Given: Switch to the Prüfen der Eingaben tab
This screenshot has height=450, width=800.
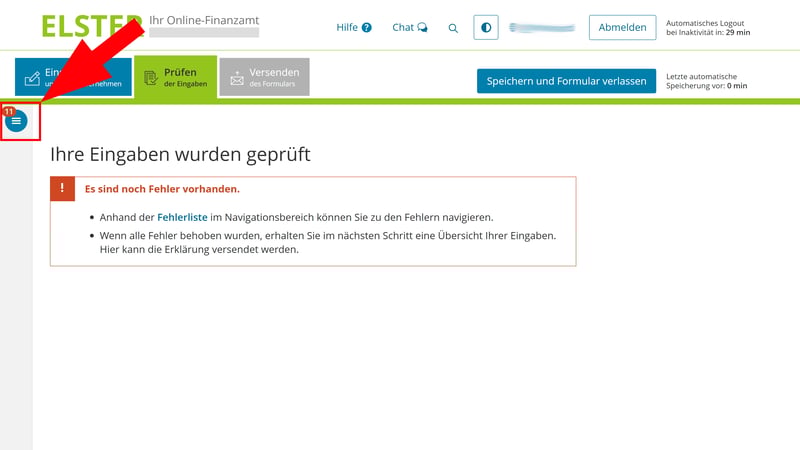Looking at the screenshot, I should tap(175, 77).
